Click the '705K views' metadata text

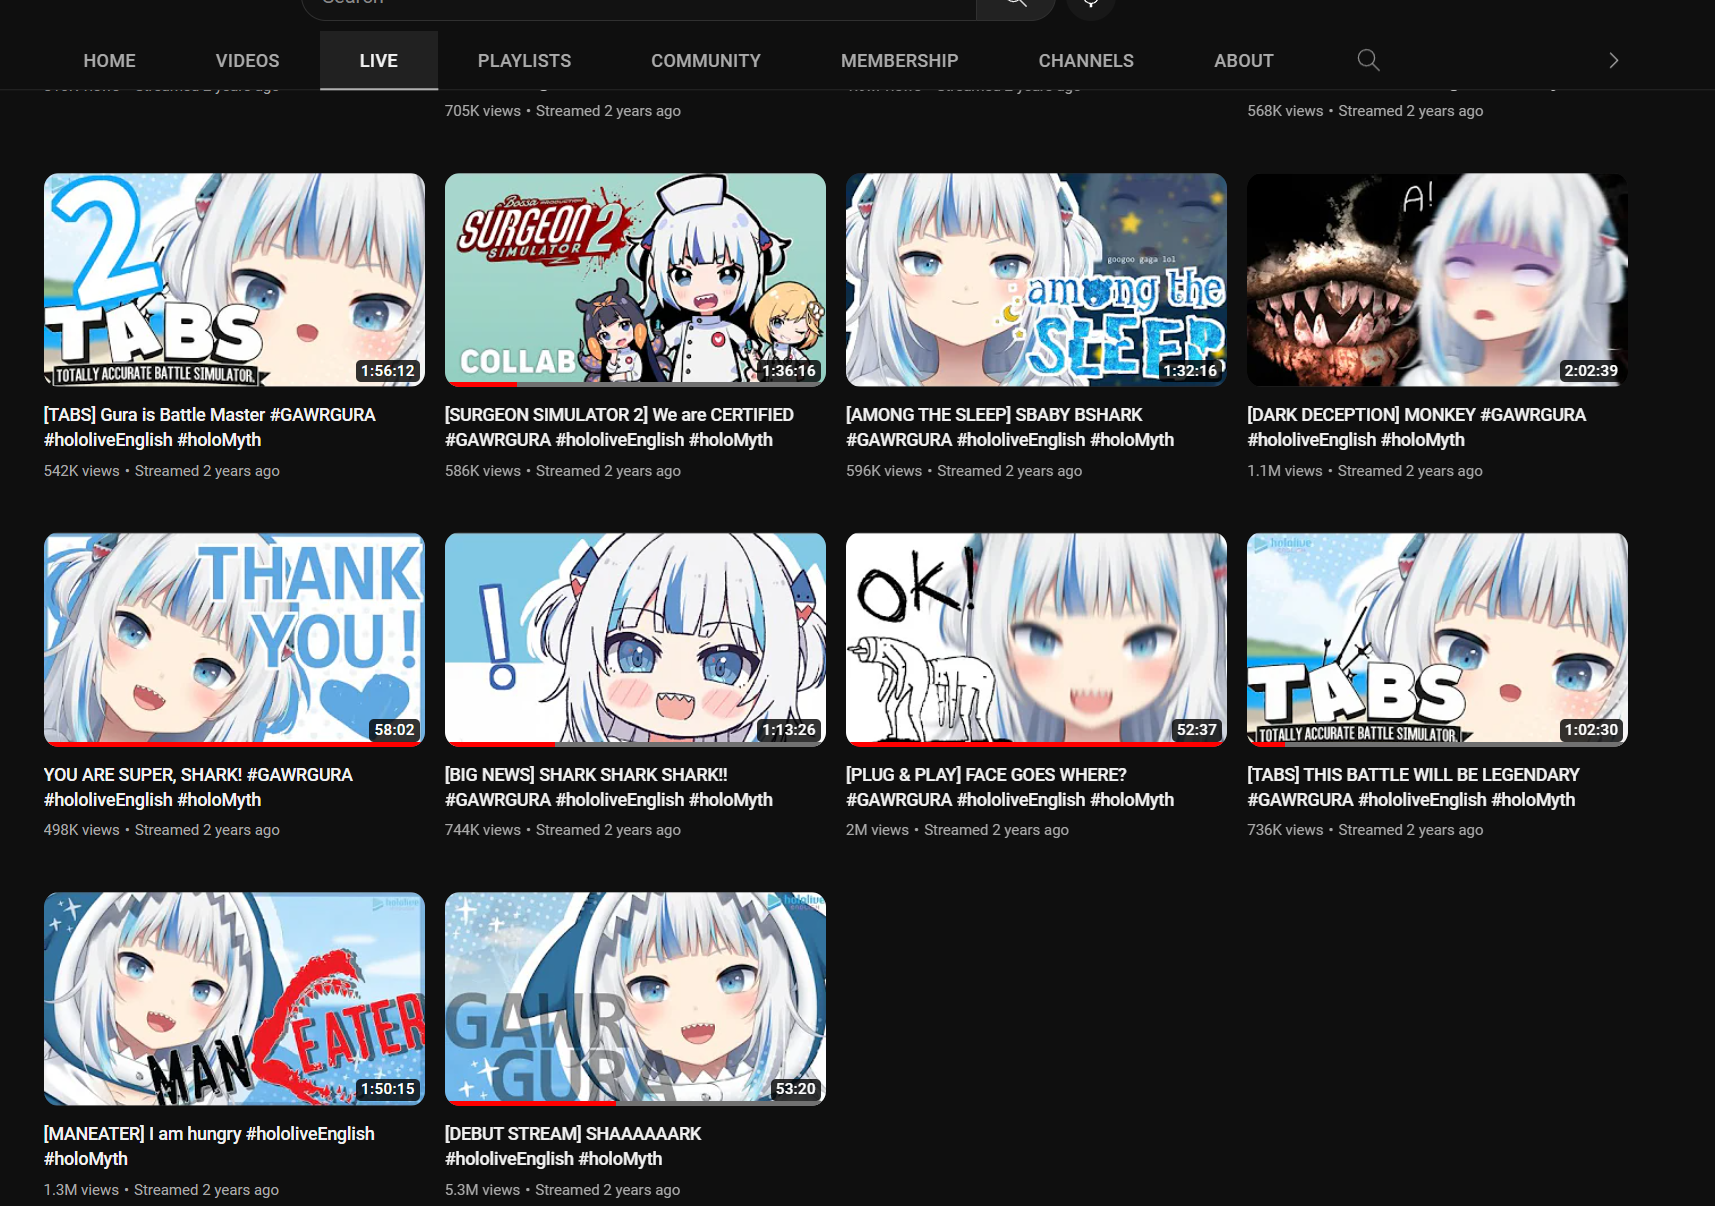pyautogui.click(x=483, y=111)
